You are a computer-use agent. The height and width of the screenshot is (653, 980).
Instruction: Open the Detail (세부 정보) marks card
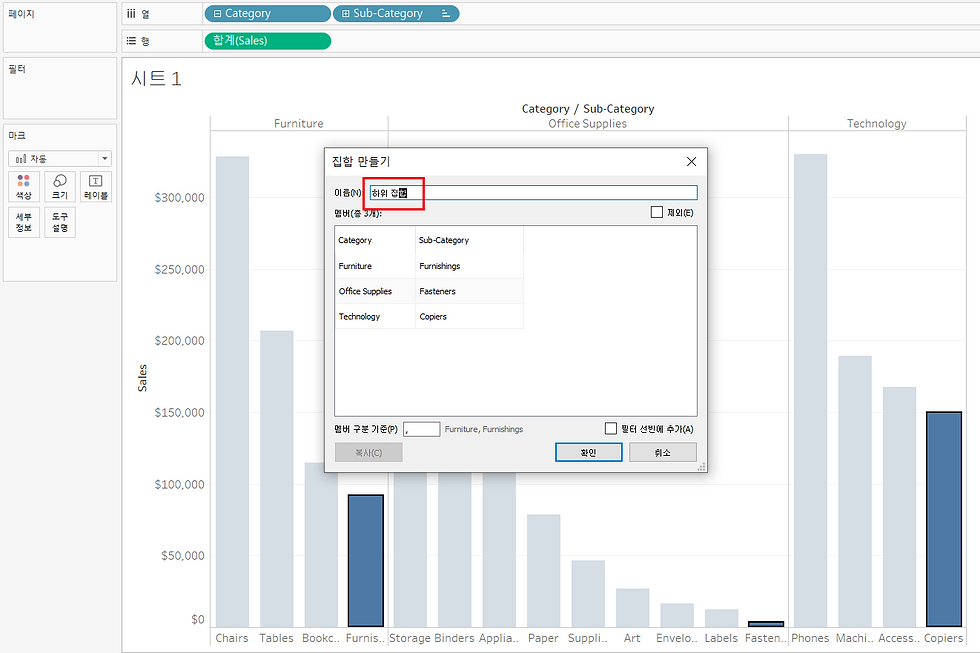pos(24,222)
